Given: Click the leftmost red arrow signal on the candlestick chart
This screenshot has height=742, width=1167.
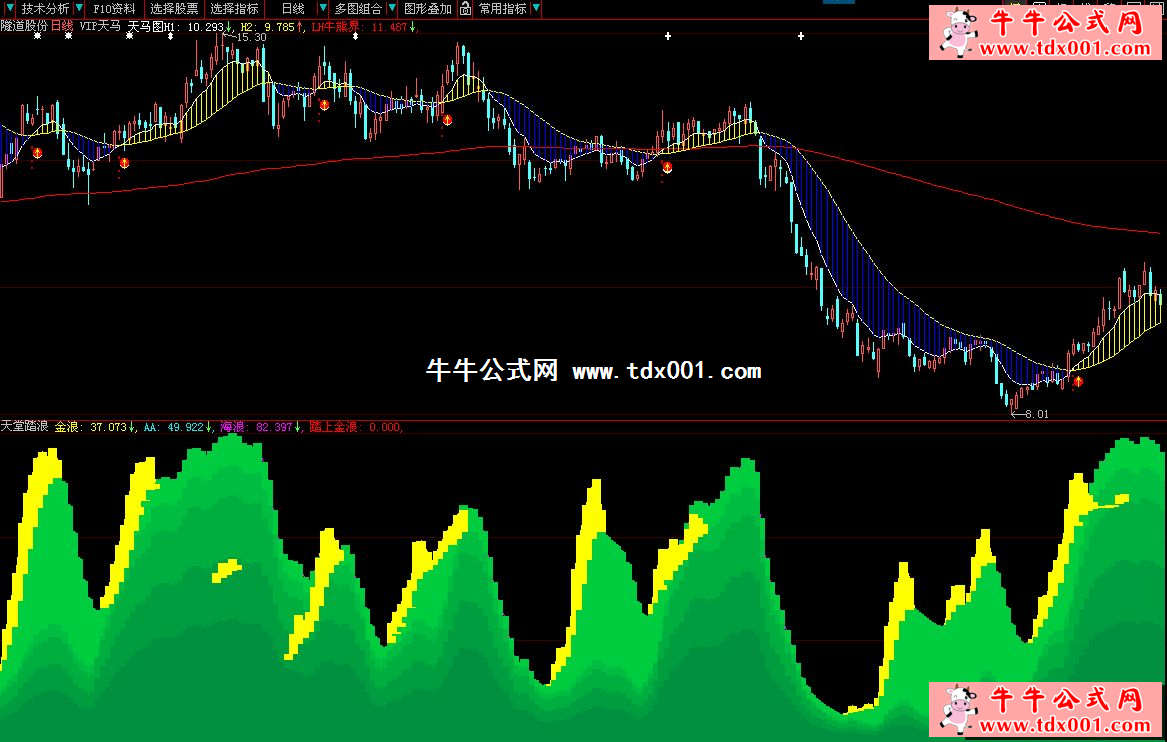Looking at the screenshot, I should [x=37, y=153].
